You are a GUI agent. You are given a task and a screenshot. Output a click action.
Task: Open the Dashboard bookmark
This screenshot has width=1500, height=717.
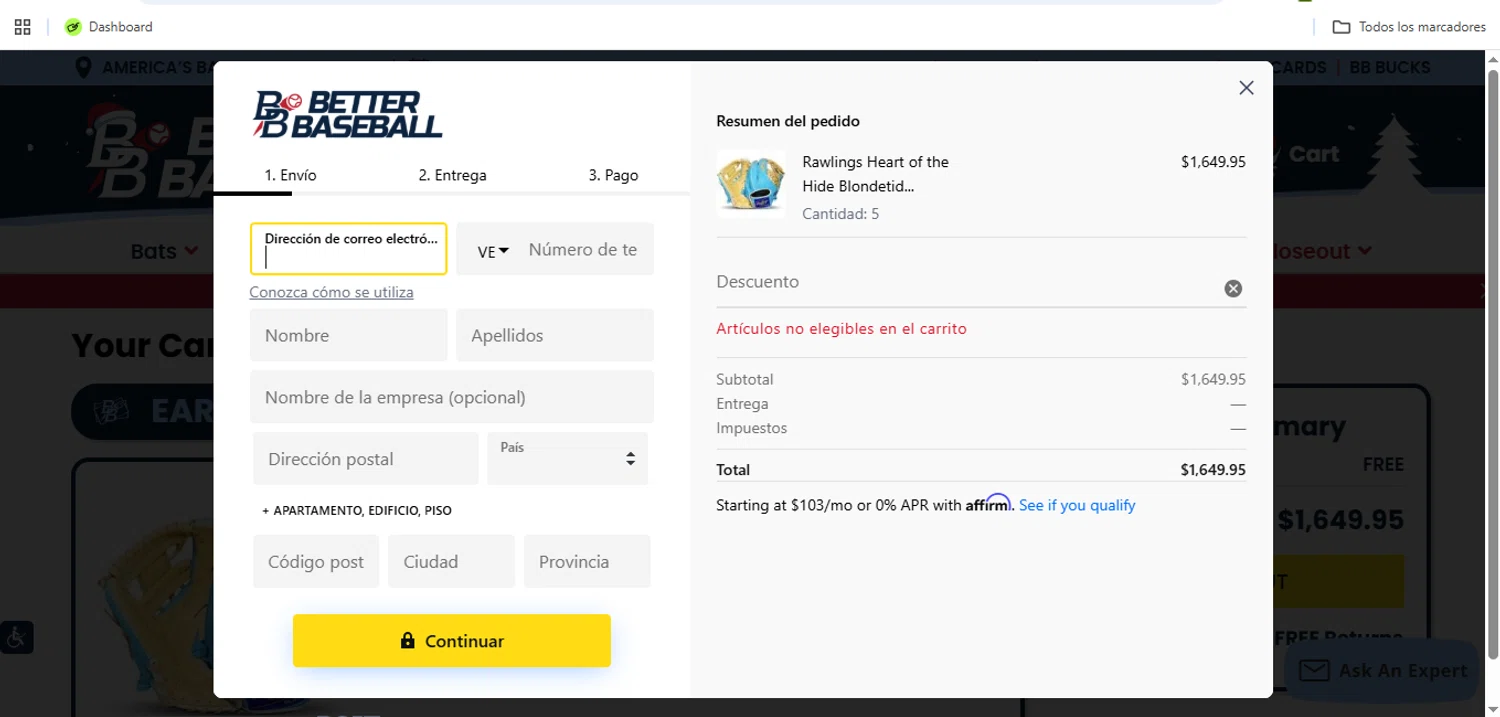[x=109, y=27]
